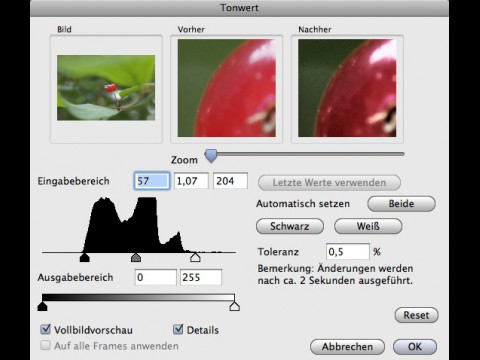This screenshot has width=480, height=360.
Task: Click the gamma field showing 1,07
Action: click(191, 181)
